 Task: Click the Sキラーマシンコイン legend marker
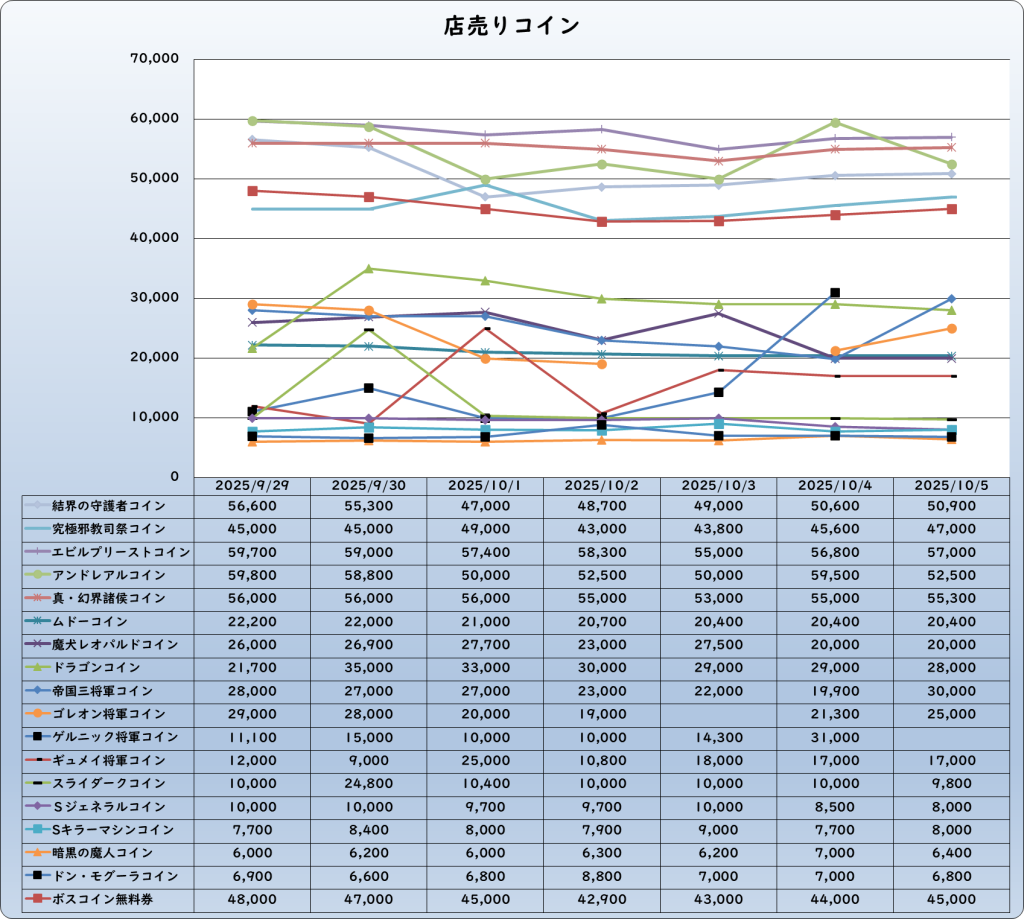pos(37,829)
